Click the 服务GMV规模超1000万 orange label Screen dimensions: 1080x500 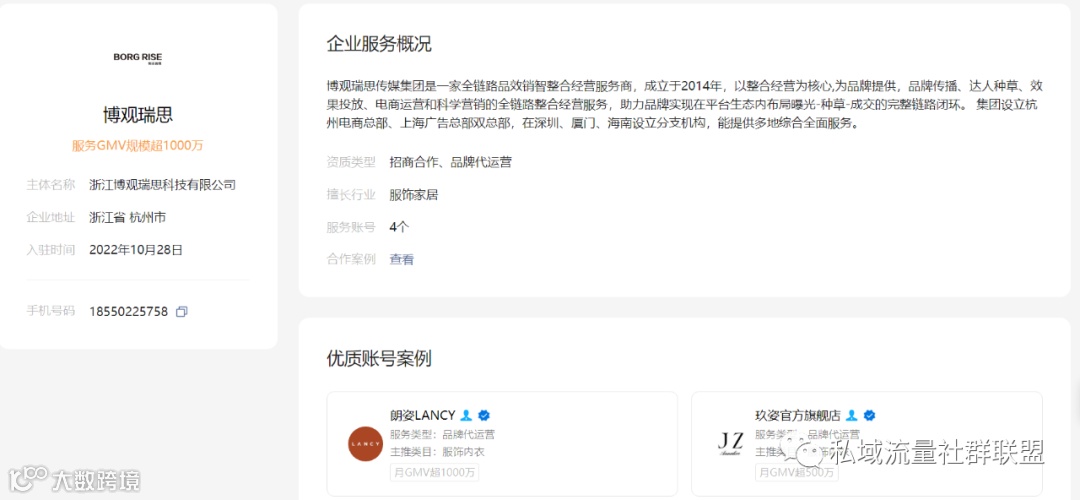click(138, 145)
